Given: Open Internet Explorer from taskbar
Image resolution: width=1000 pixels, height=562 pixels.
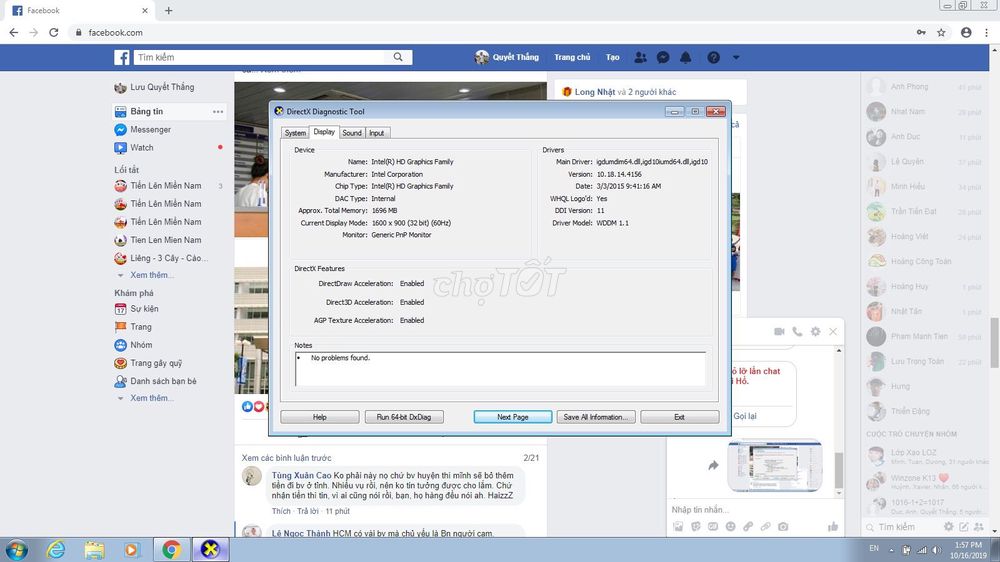Looking at the screenshot, I should 56,549.
